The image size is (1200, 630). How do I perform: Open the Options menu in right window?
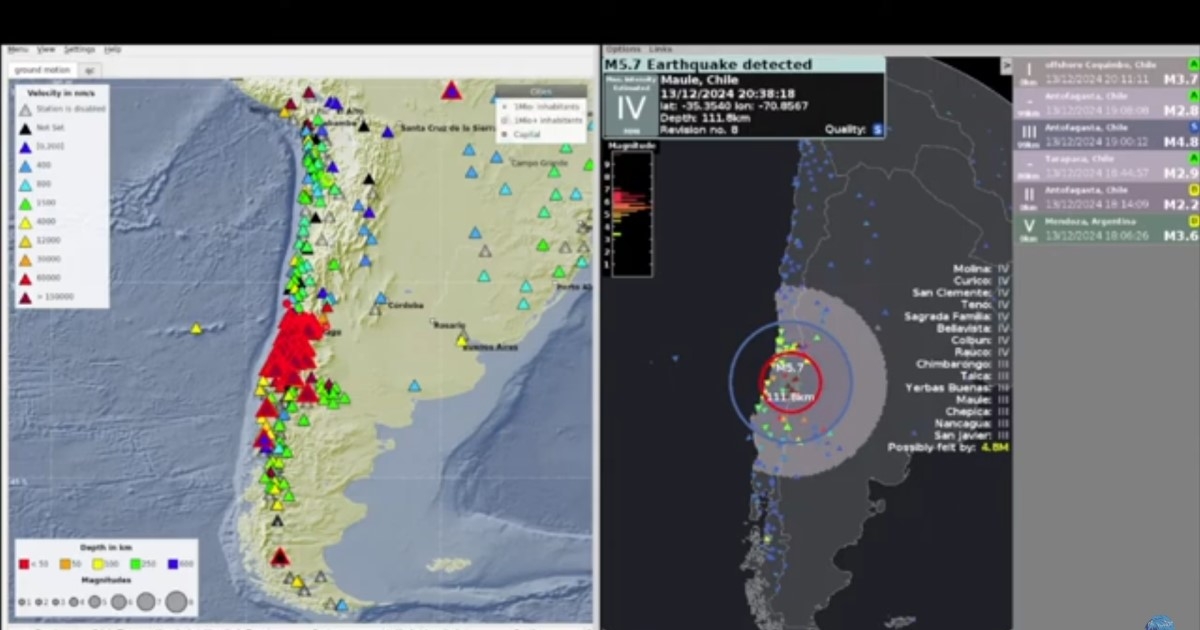coord(622,49)
